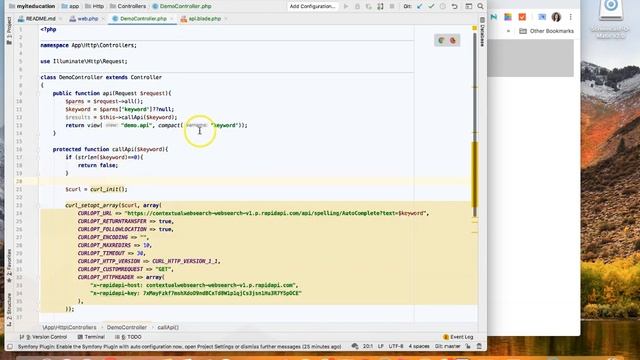Open in Chrome from editor browser popup

click(441, 40)
